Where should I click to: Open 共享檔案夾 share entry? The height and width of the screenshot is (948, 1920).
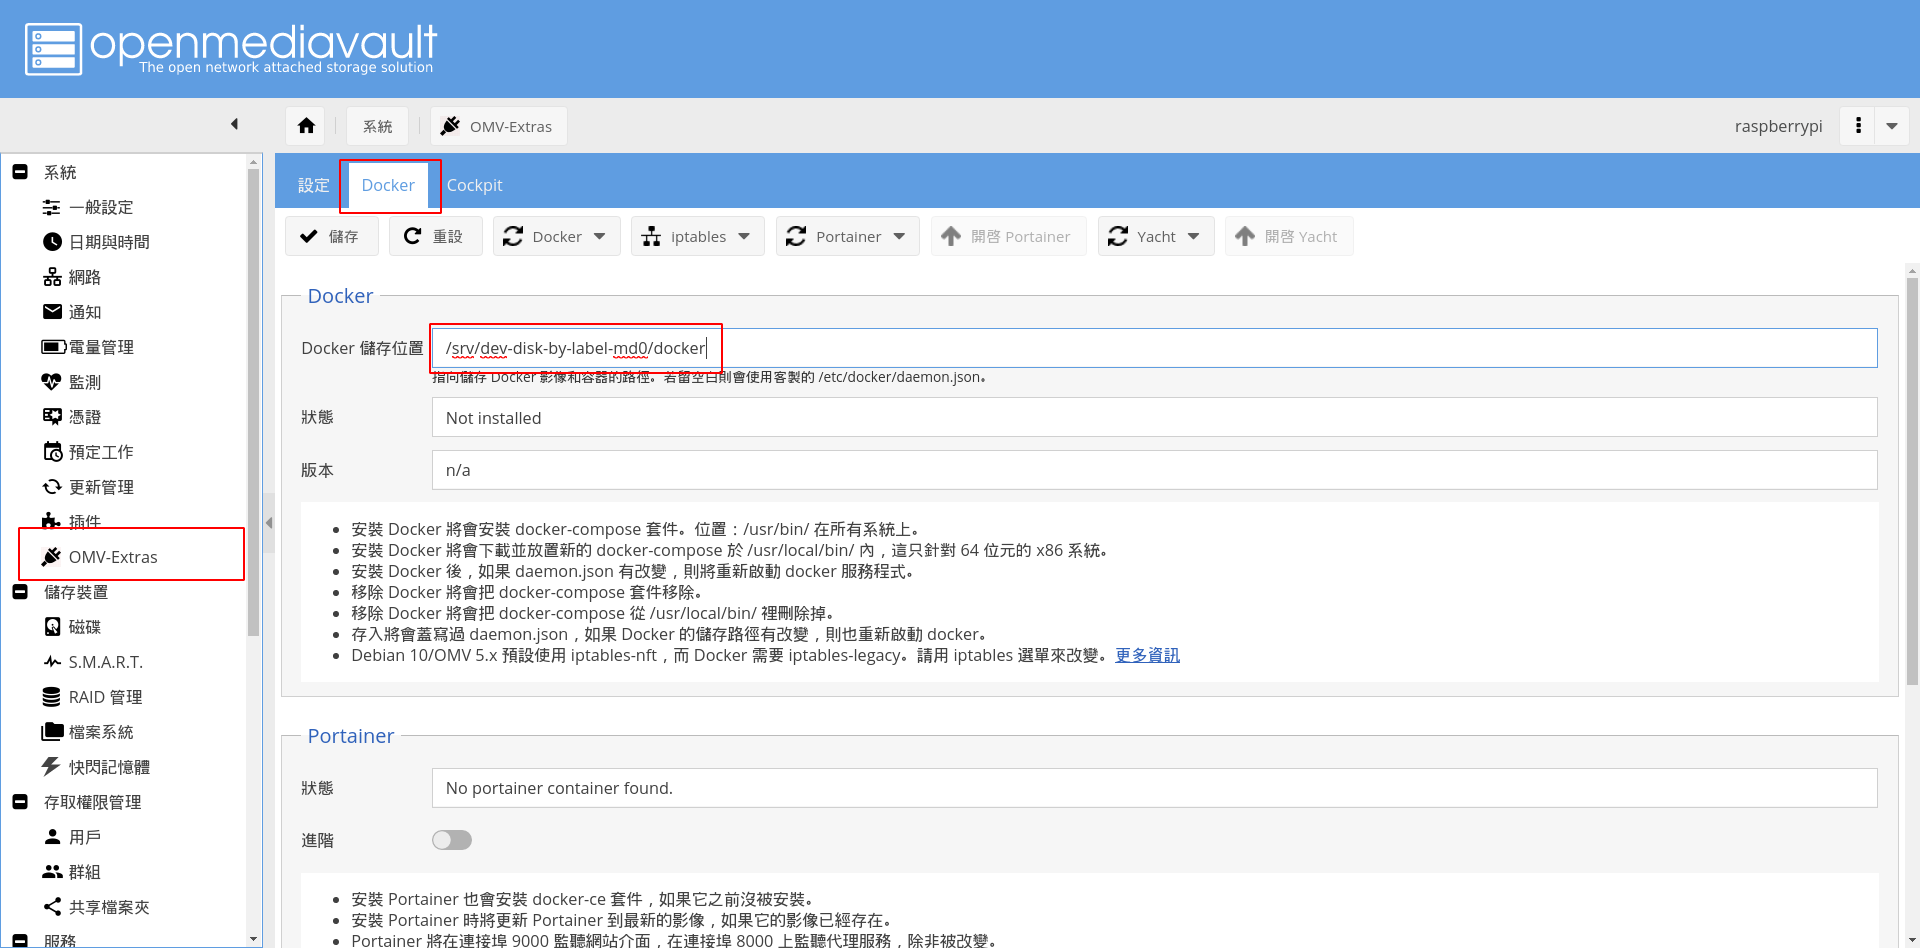(108, 907)
